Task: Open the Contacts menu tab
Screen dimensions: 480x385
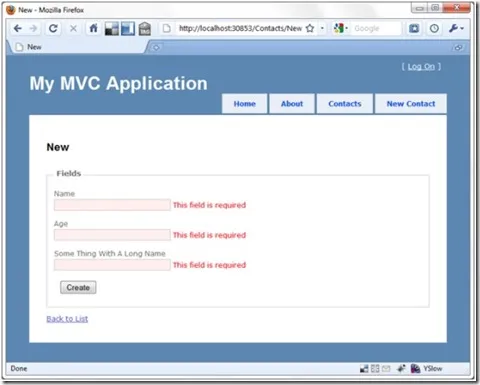Action: coord(345,104)
